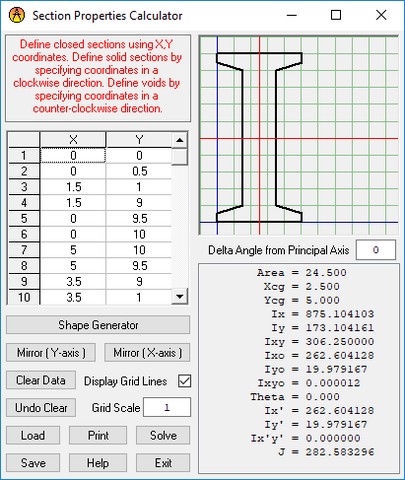405x480 pixels.
Task: Toggle the Display Grid Lines checkbox
Action: [184, 381]
